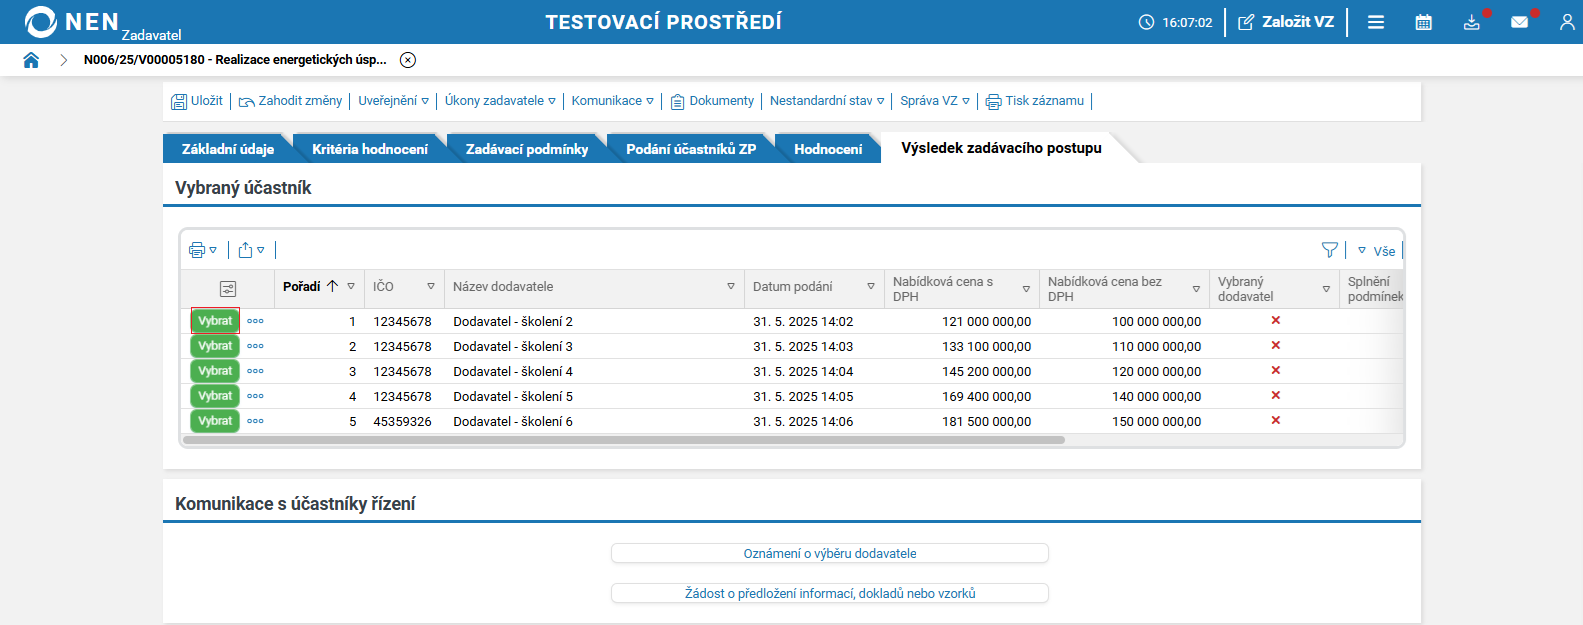The image size is (1583, 625).
Task: Click the table filter funnel icon
Action: click(x=1329, y=250)
